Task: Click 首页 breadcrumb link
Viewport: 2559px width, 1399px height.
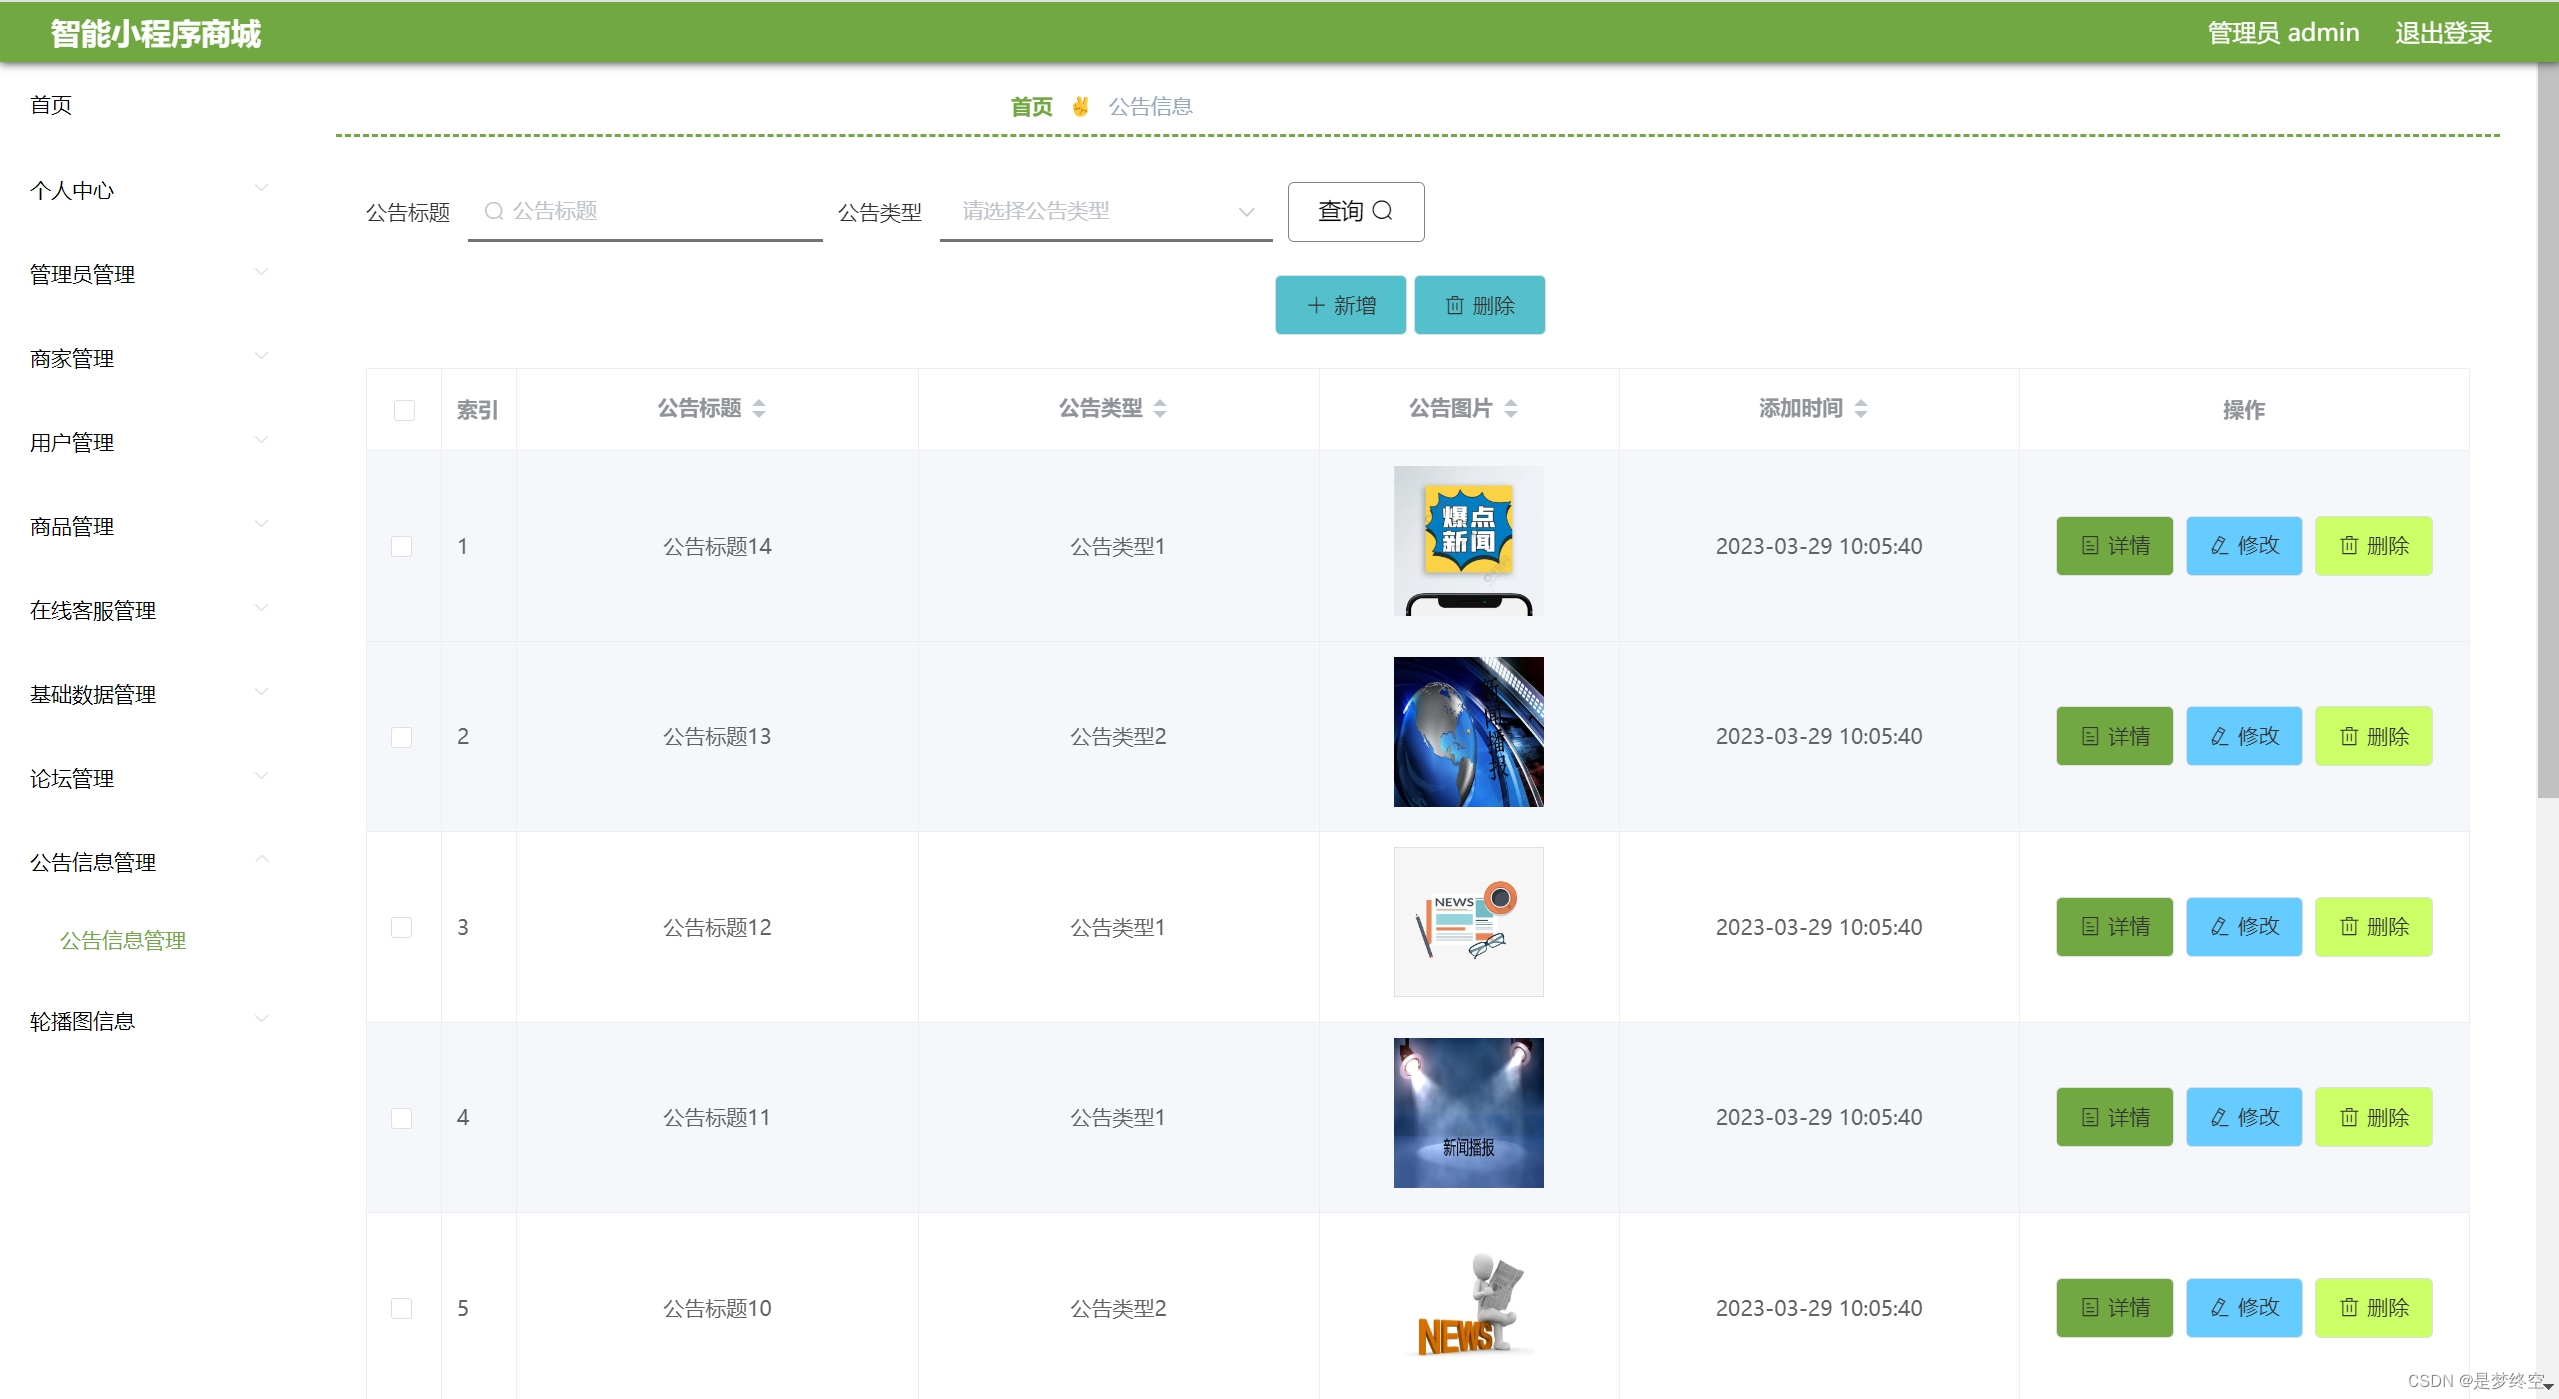Action: (x=1031, y=106)
